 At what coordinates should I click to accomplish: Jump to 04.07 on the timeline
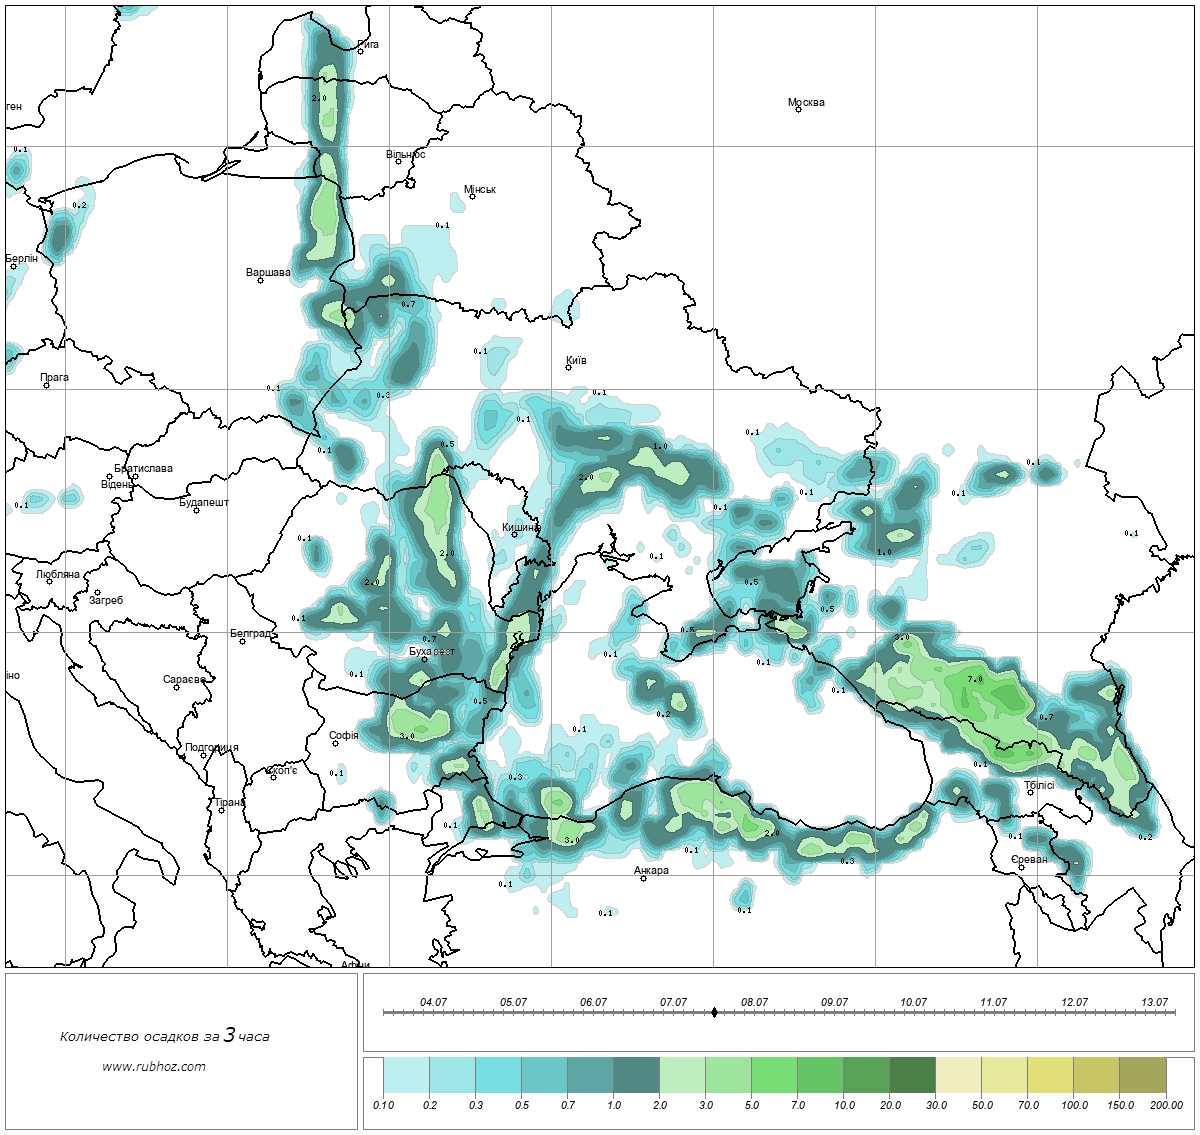[433, 1002]
